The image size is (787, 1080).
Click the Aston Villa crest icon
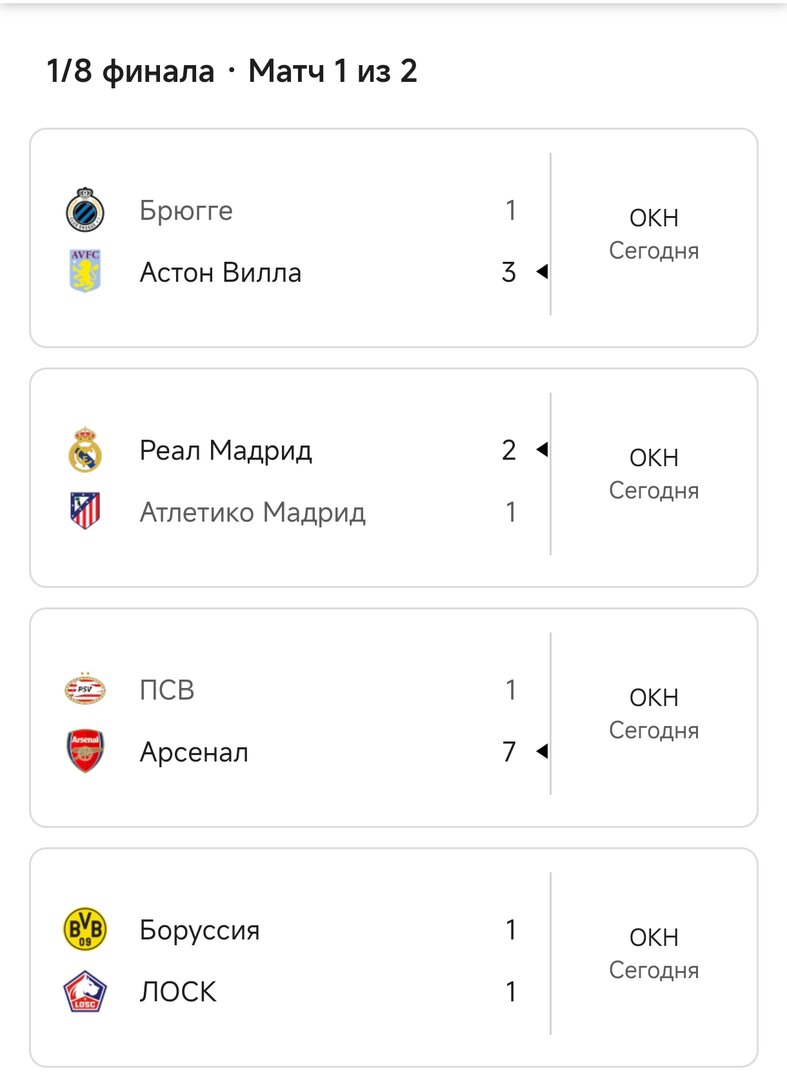click(85, 272)
